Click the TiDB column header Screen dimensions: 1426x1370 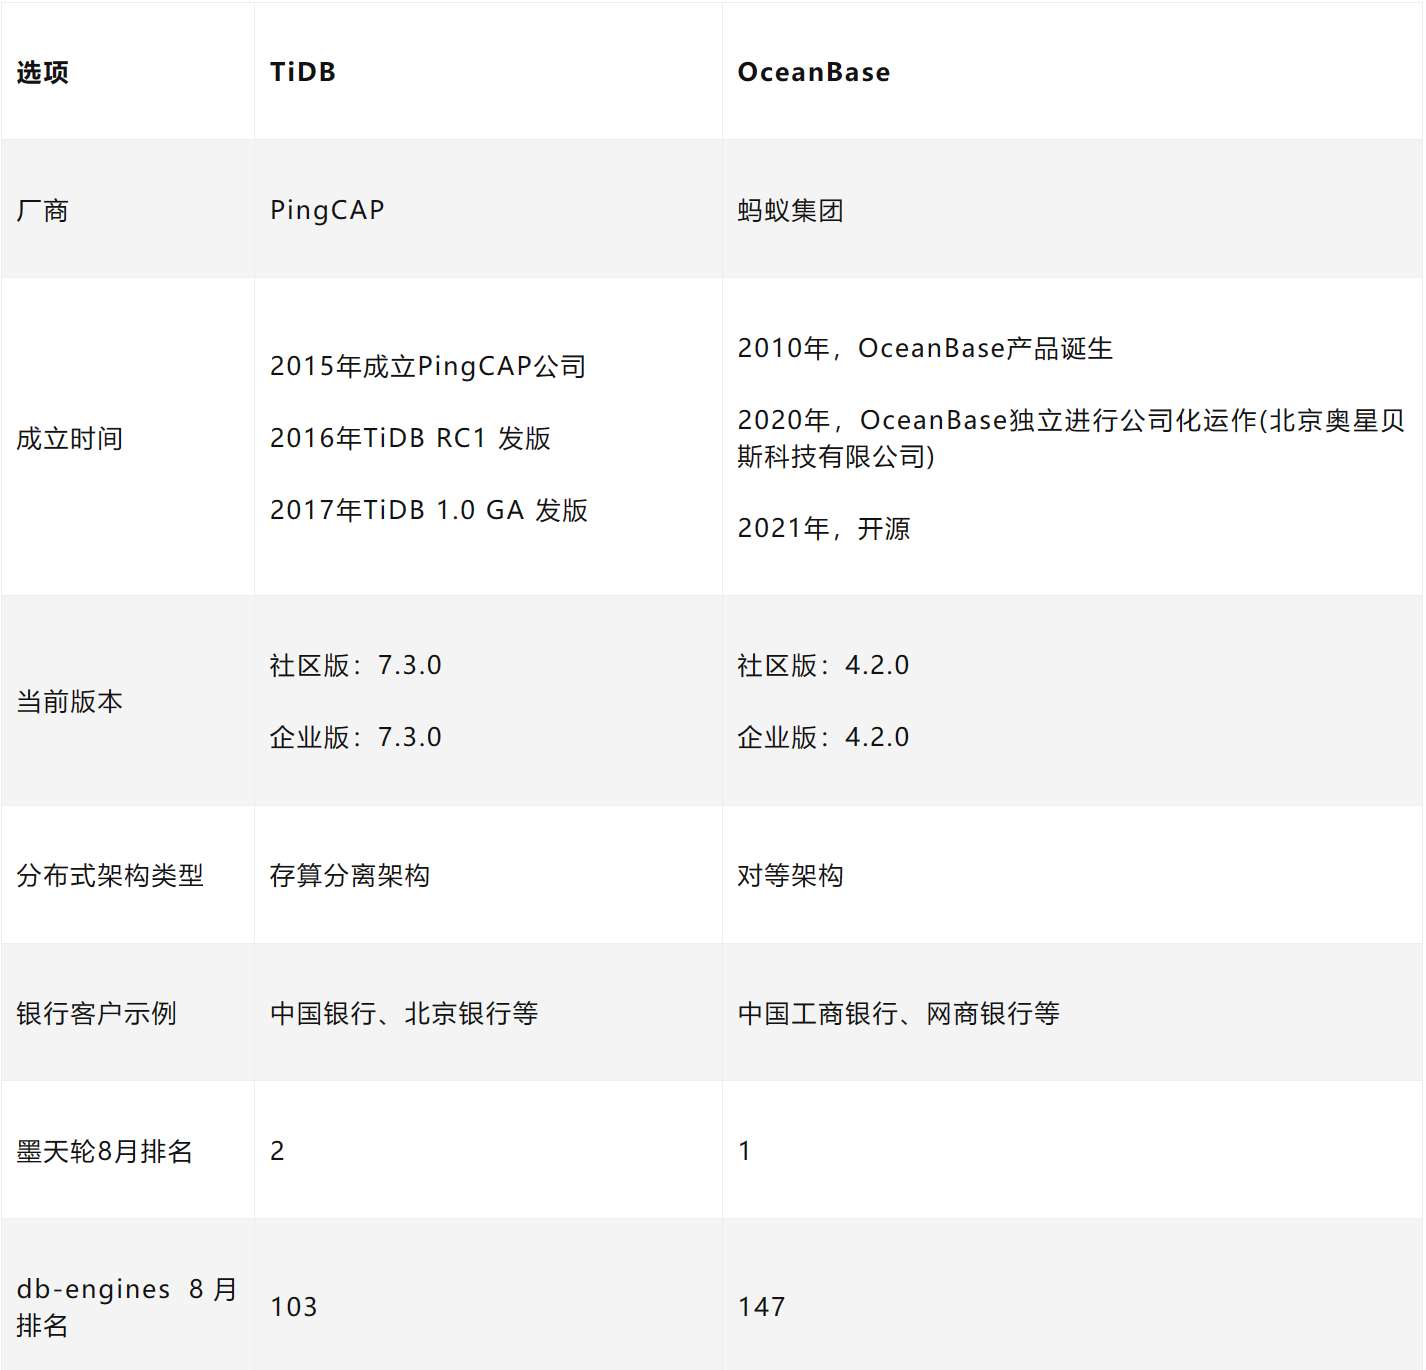[x=303, y=71]
